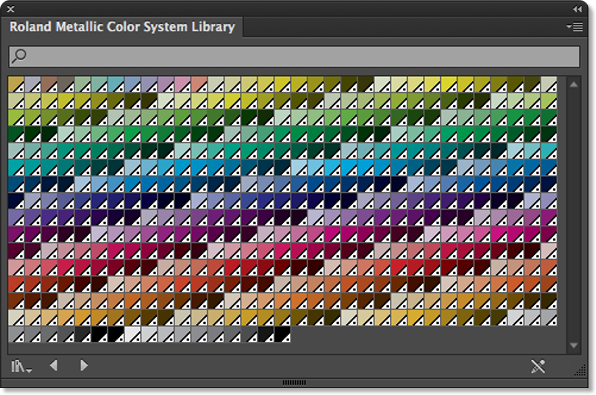The image size is (596, 395).
Task: Select the first gold swatch in the top row
Action: [x=16, y=84]
